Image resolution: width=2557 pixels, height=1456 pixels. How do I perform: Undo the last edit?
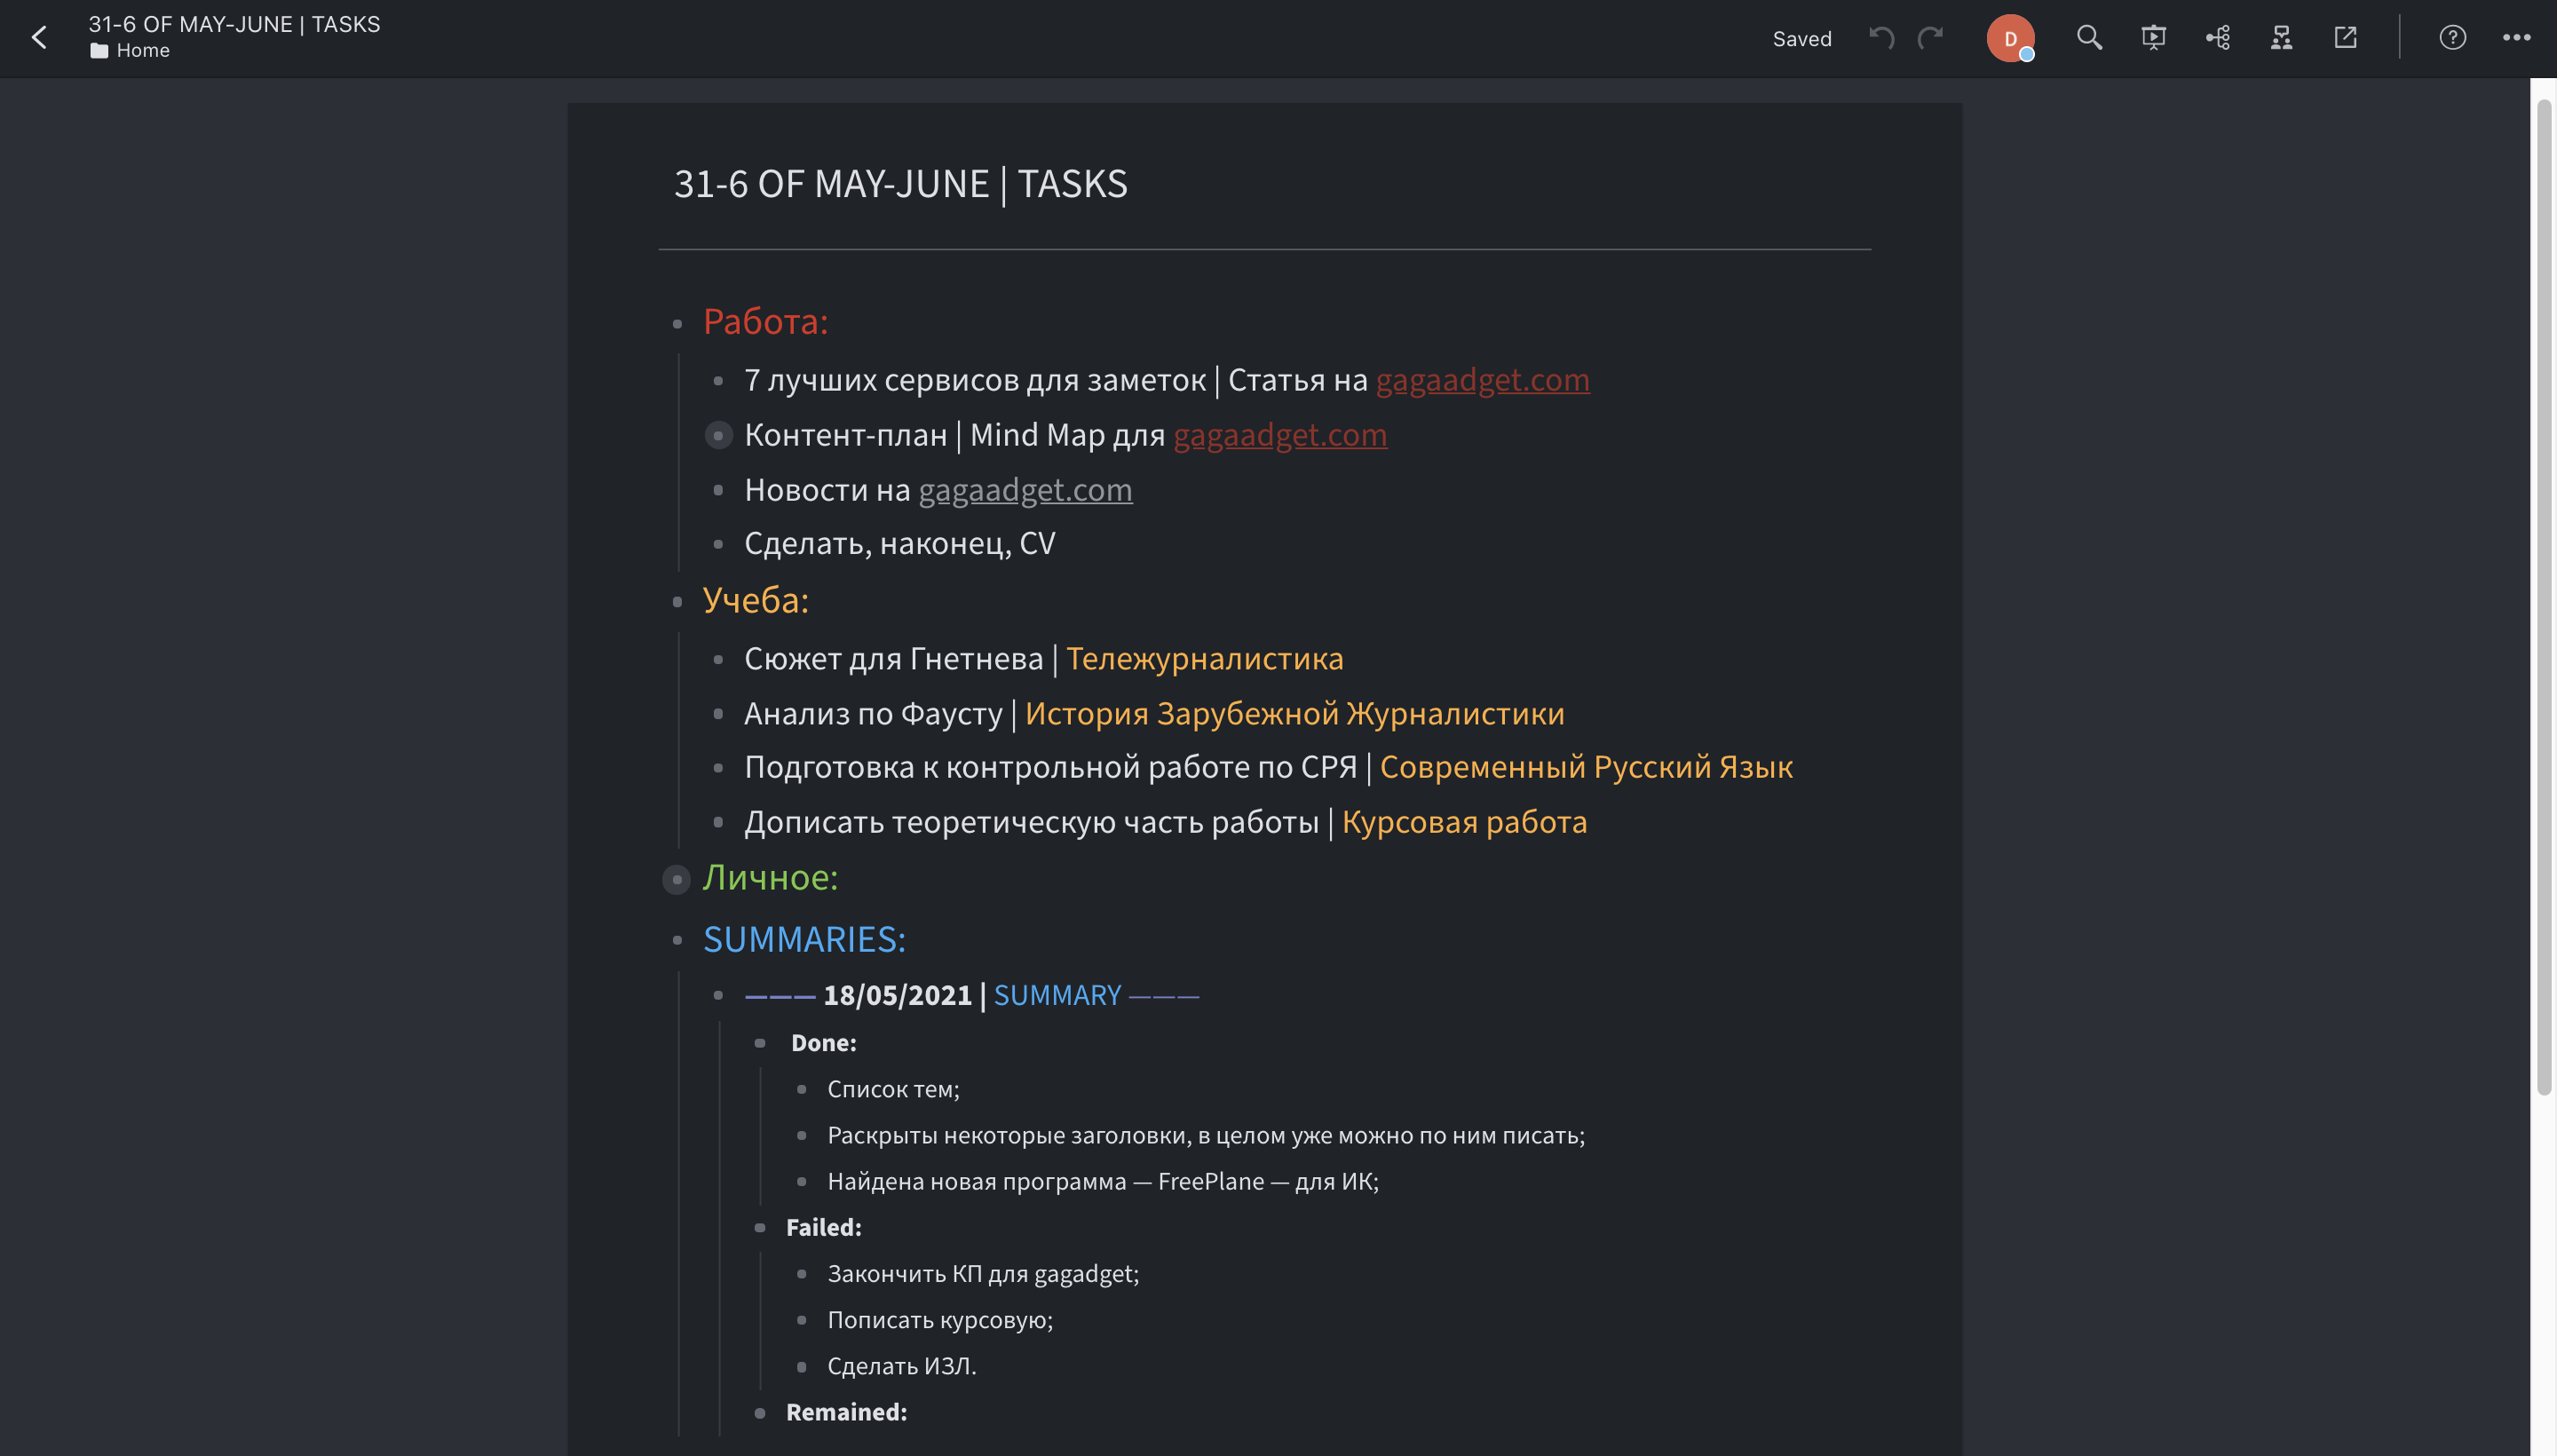(1881, 38)
